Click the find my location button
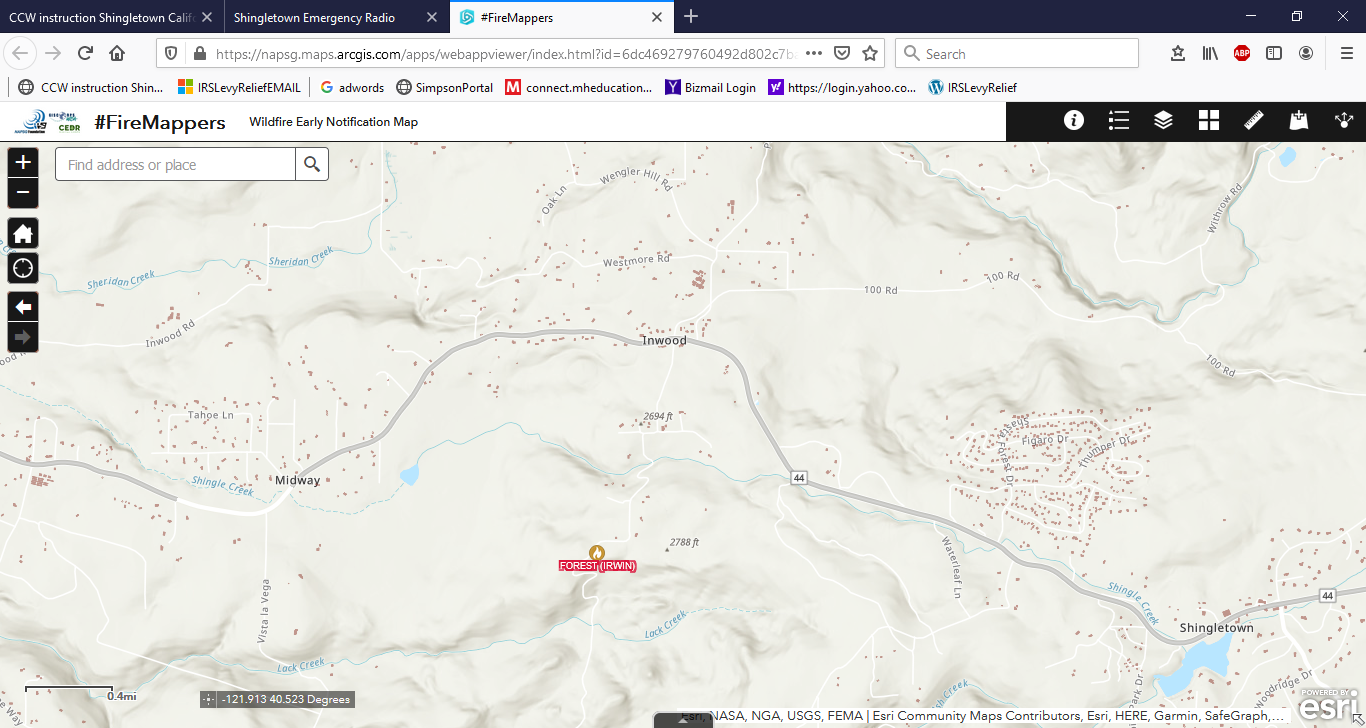1366x728 pixels. pyautogui.click(x=23, y=268)
